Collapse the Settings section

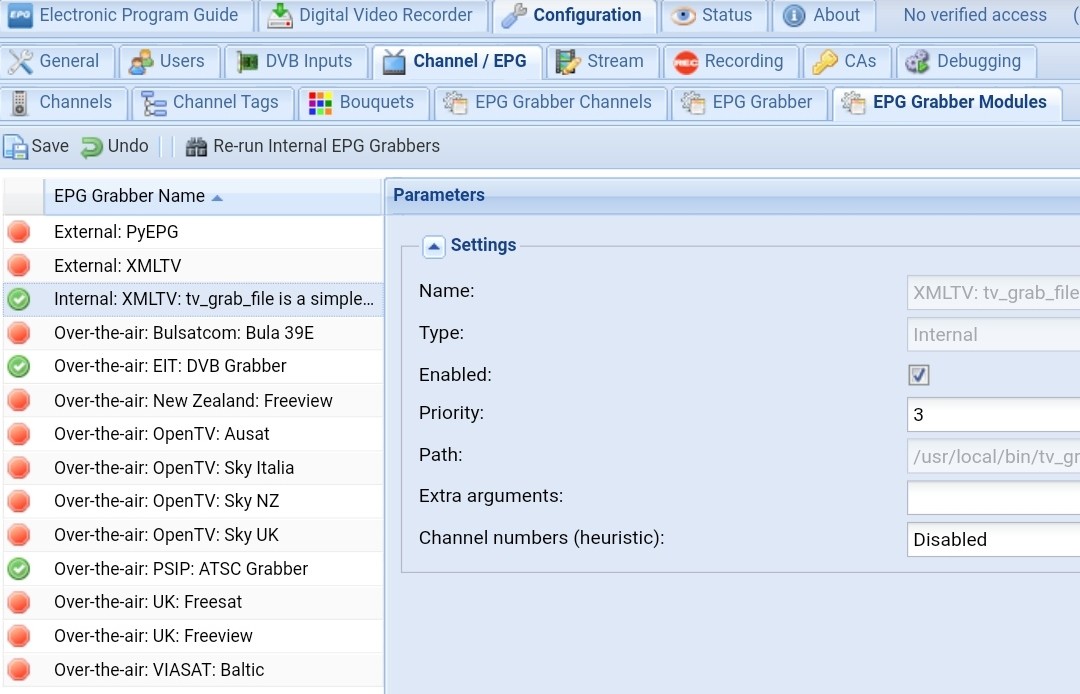[434, 246]
